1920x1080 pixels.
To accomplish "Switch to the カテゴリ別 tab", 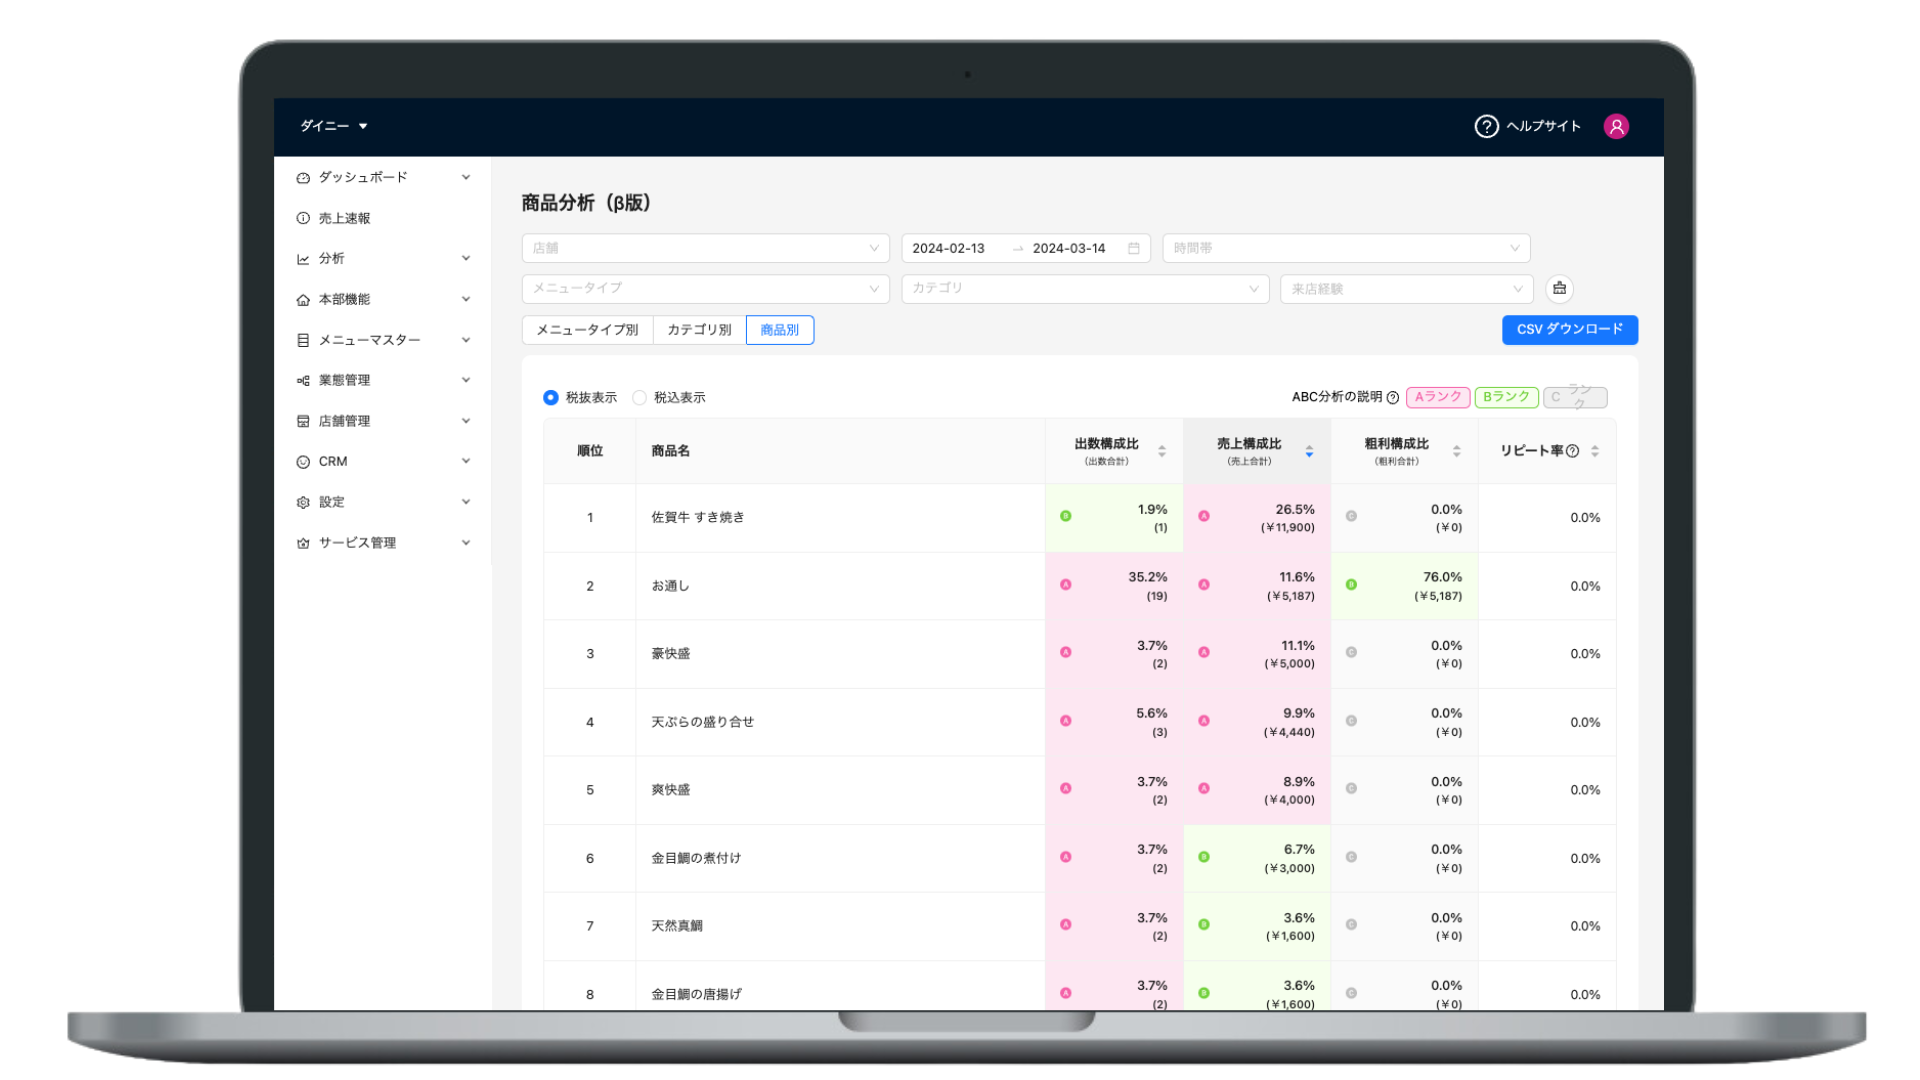I will [698, 329].
